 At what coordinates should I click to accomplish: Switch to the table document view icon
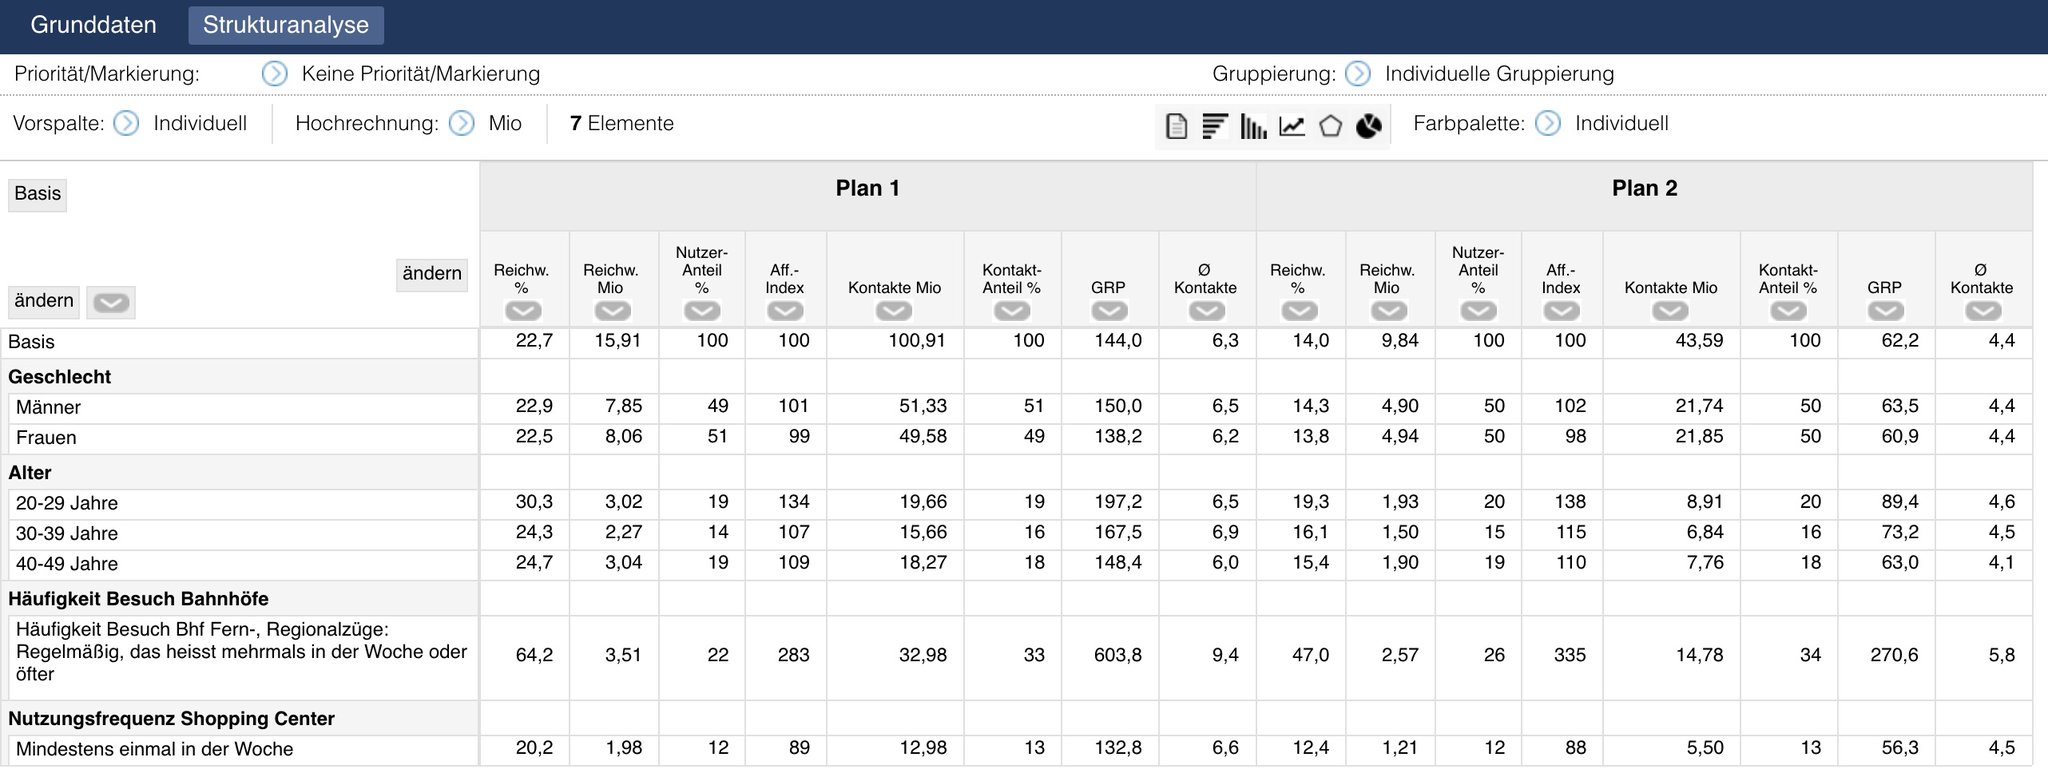coord(1177,126)
